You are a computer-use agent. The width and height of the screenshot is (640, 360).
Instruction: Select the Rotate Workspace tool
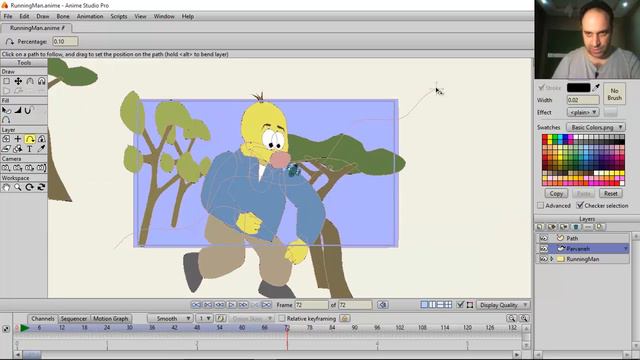coord(30,187)
